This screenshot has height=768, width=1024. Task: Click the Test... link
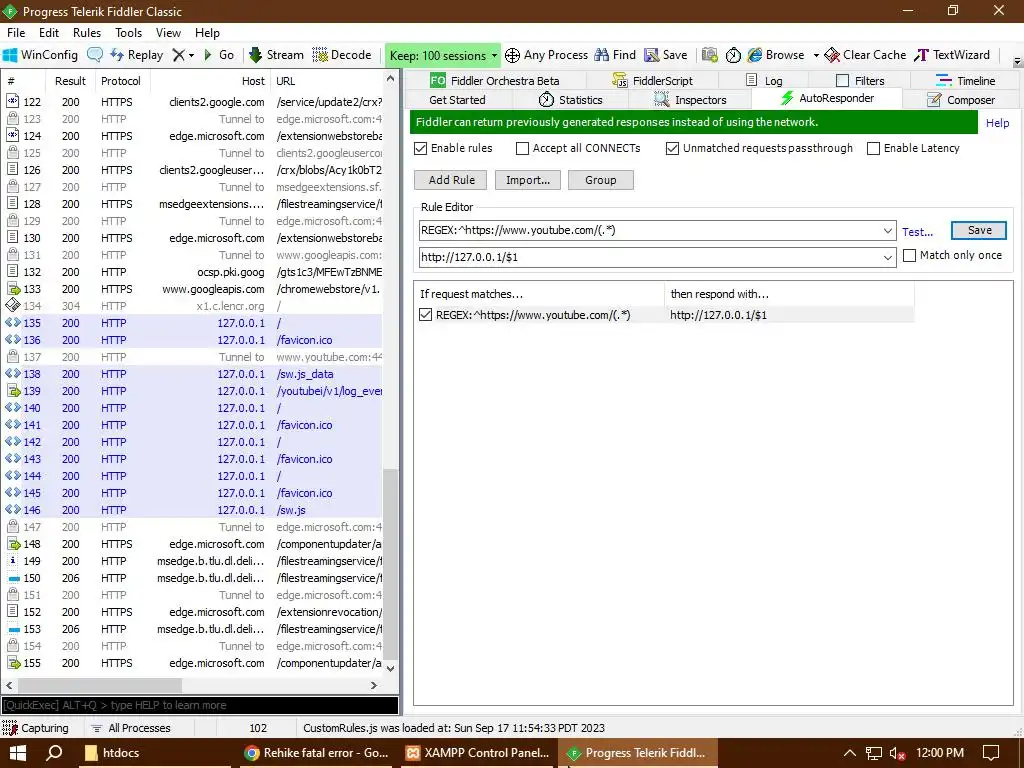point(917,232)
